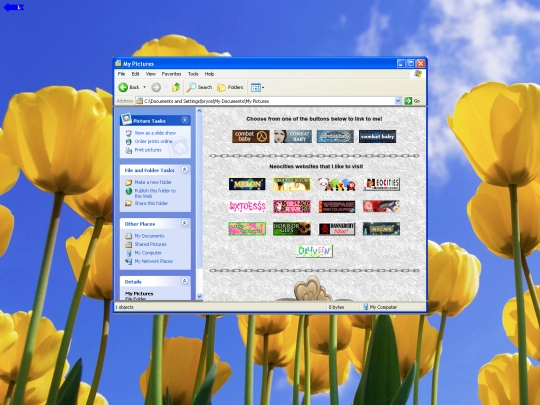Click the Now! banner with red figure

click(x=337, y=229)
